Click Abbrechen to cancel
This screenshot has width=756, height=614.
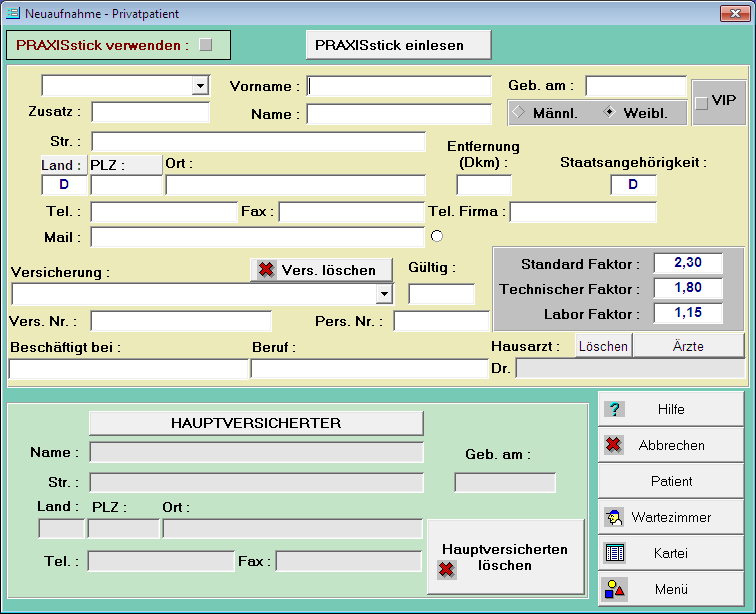coord(671,445)
